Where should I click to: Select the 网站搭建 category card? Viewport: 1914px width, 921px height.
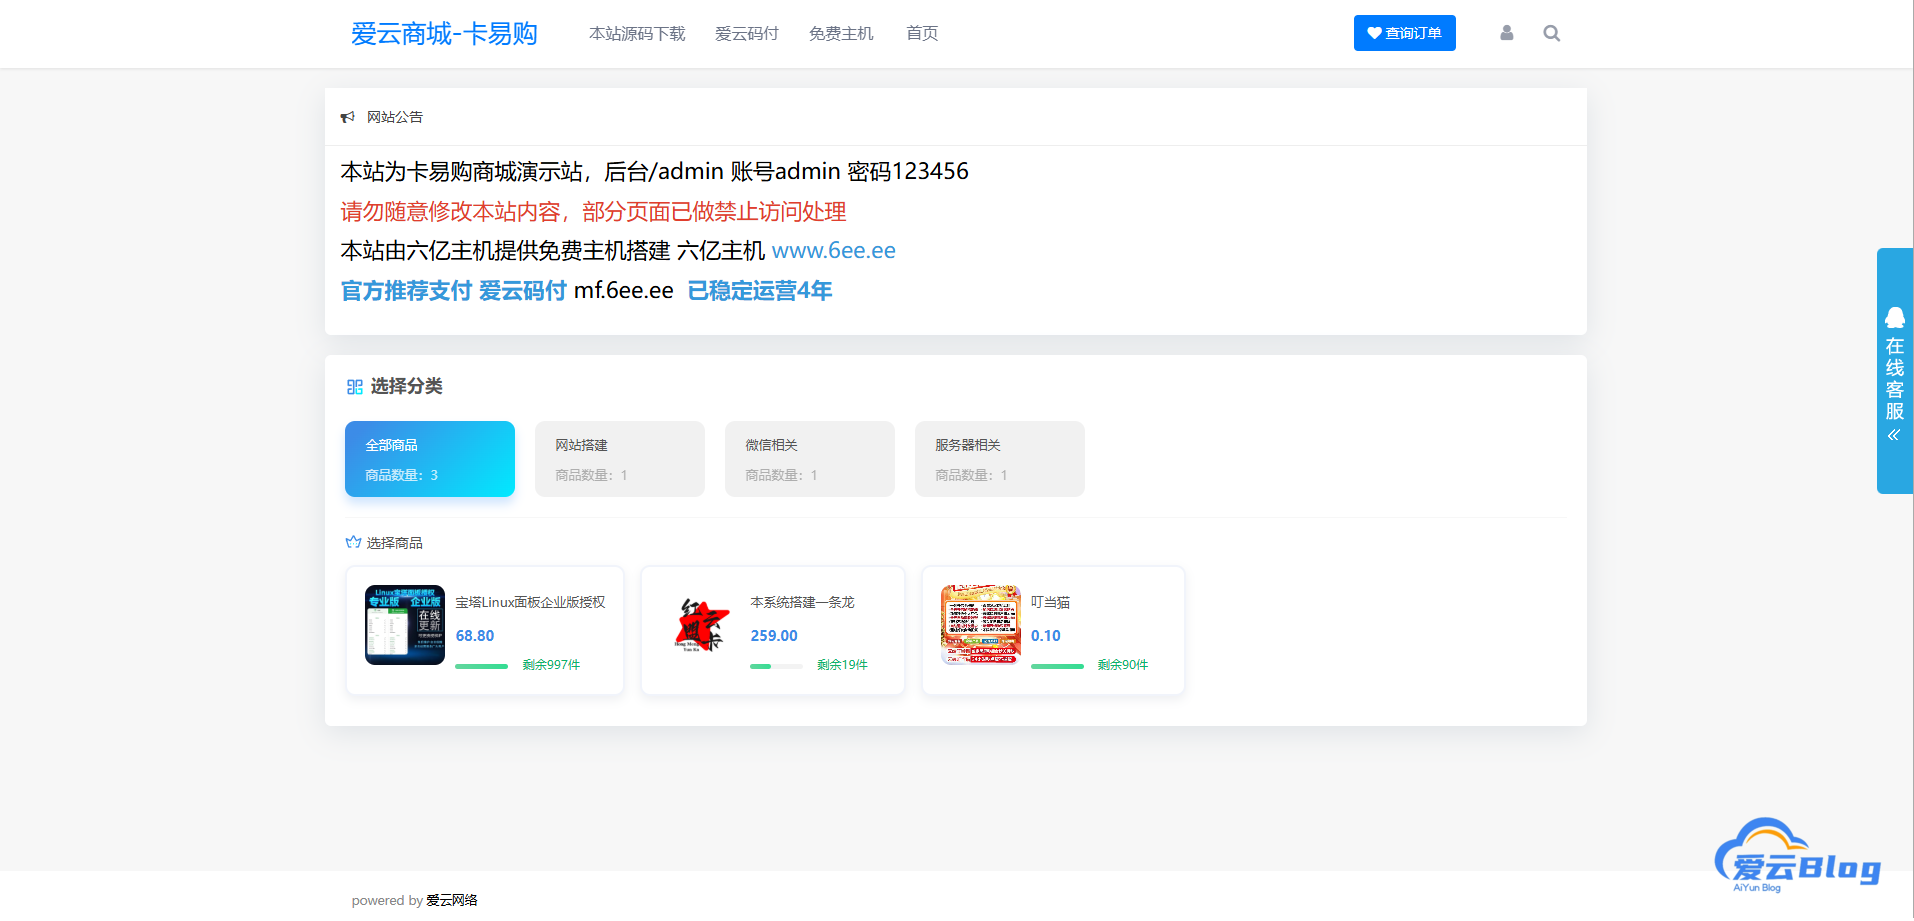(619, 459)
